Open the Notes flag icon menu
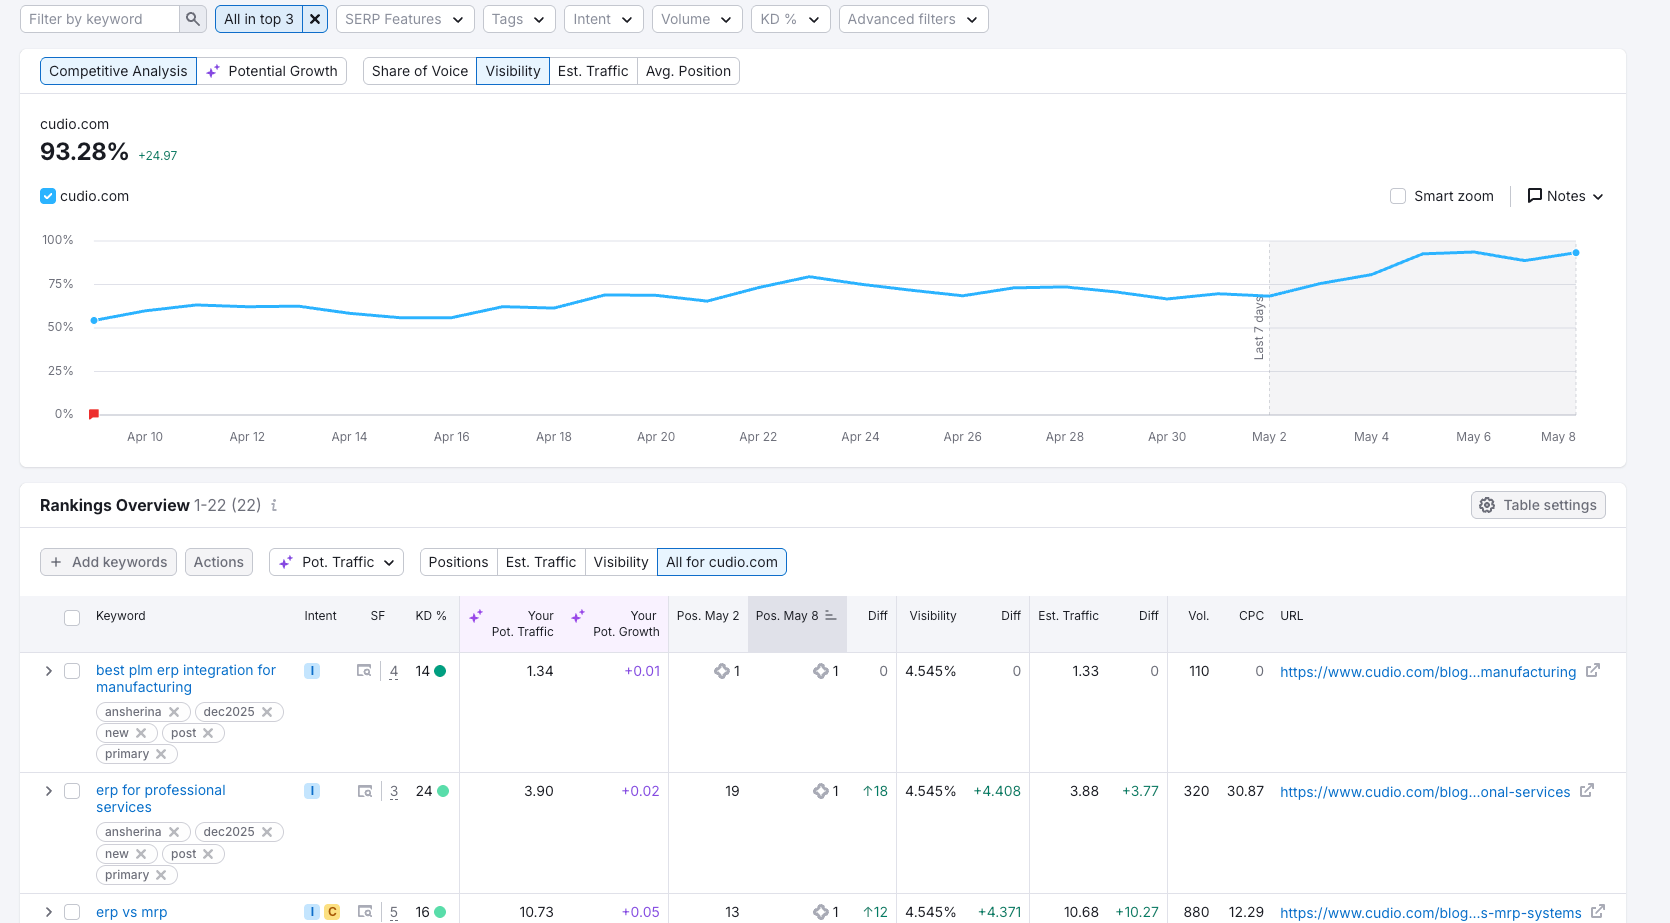Image resolution: width=1670 pixels, height=923 pixels. [1565, 196]
